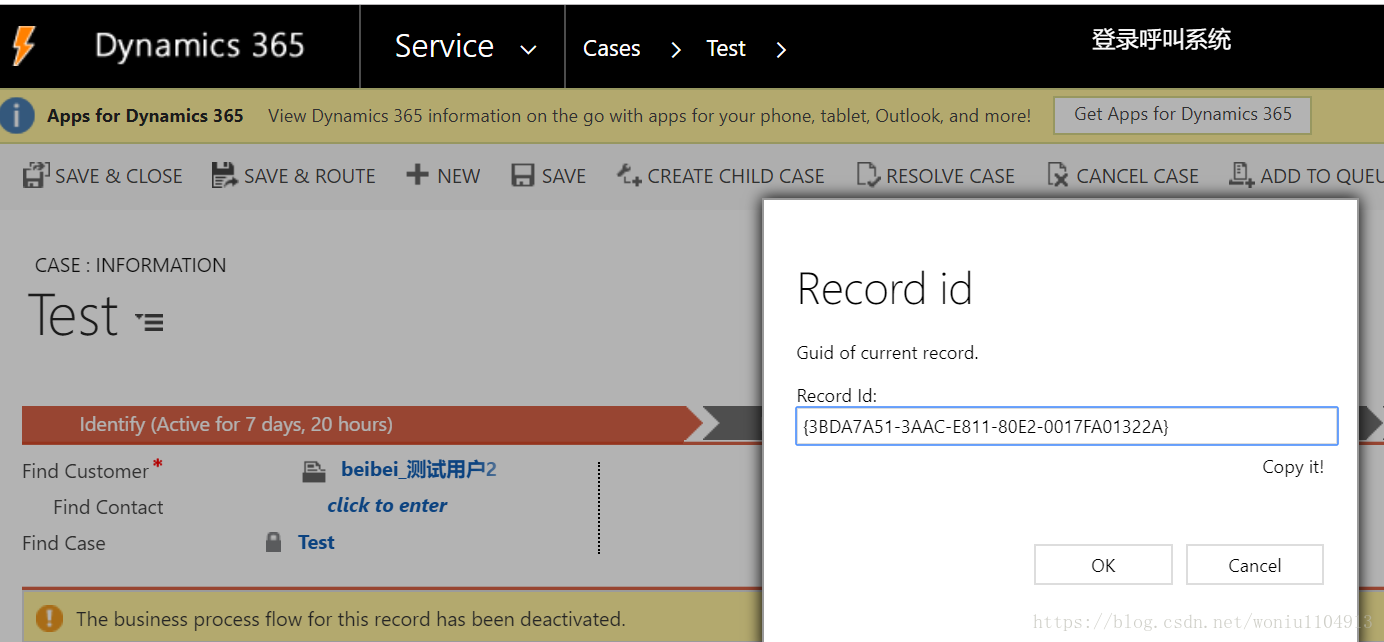
Task: Click Cancel in Record id dialog
Action: coord(1254,565)
